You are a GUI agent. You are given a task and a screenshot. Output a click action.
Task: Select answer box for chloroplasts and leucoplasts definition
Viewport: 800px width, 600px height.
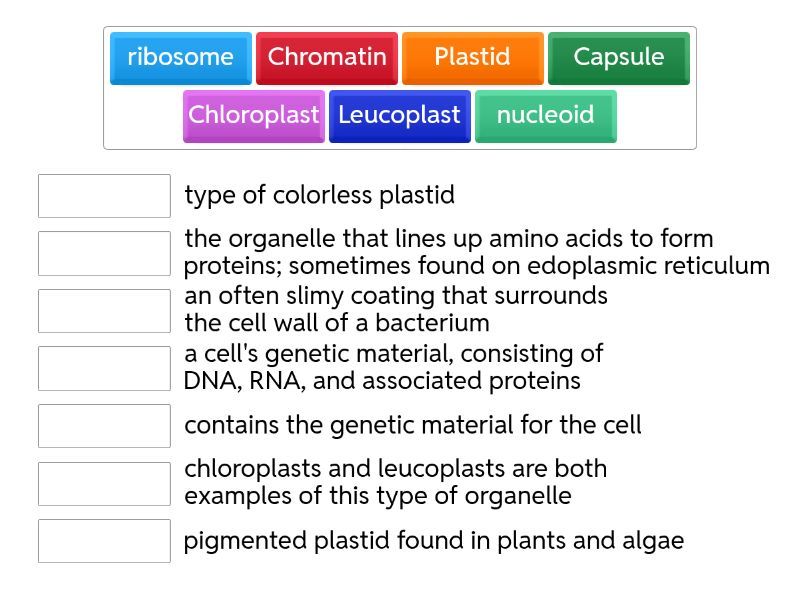pyautogui.click(x=104, y=483)
